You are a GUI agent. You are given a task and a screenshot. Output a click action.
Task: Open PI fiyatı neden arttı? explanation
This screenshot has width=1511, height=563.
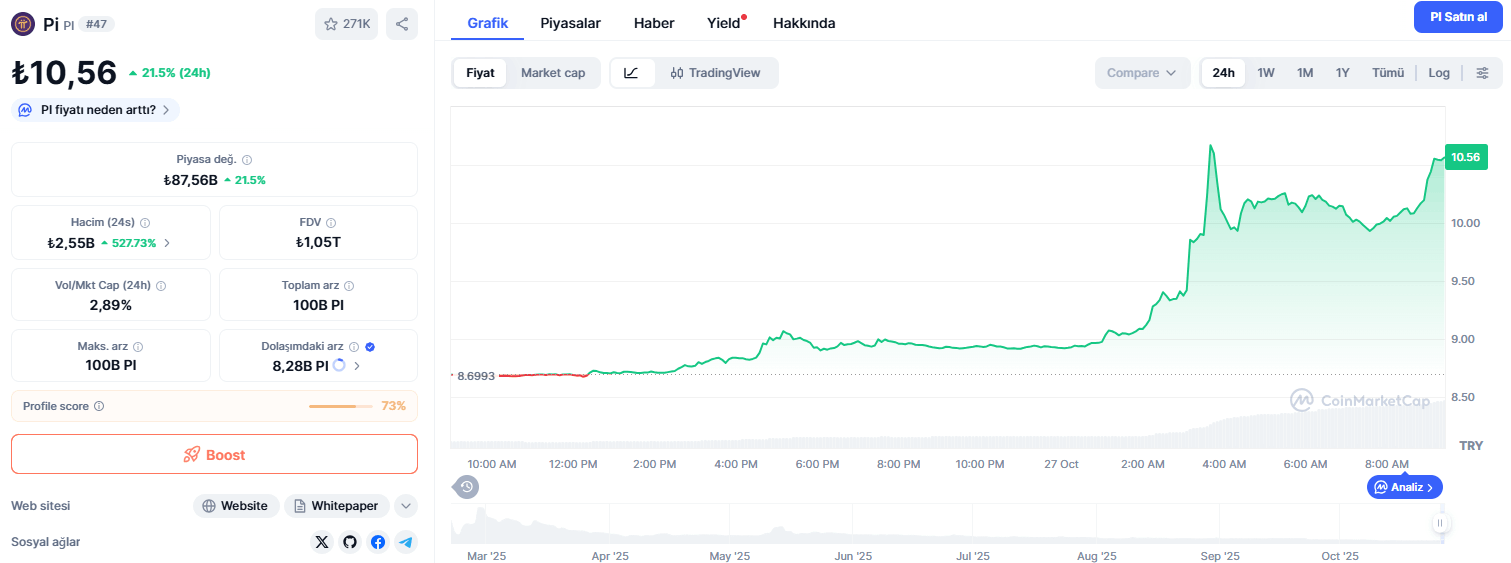(96, 110)
